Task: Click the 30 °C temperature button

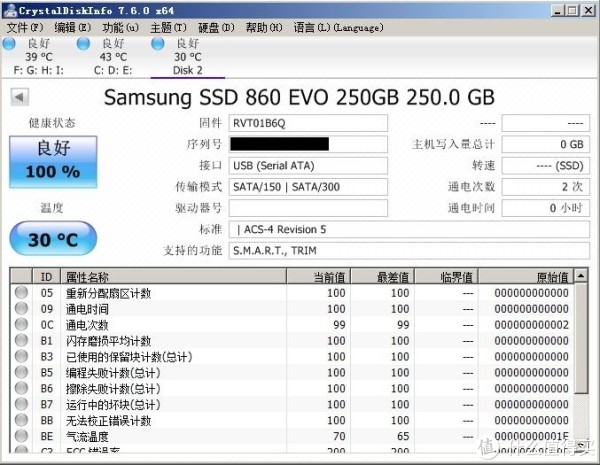Action: pos(53,238)
